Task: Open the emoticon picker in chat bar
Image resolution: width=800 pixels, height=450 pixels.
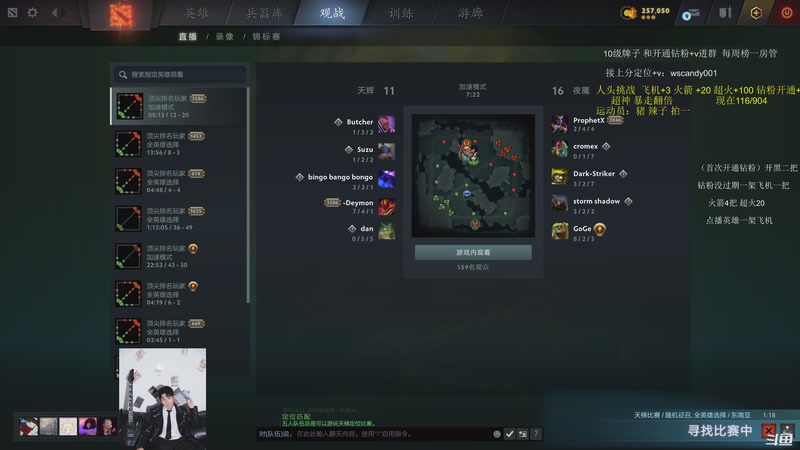Action: 496,434
